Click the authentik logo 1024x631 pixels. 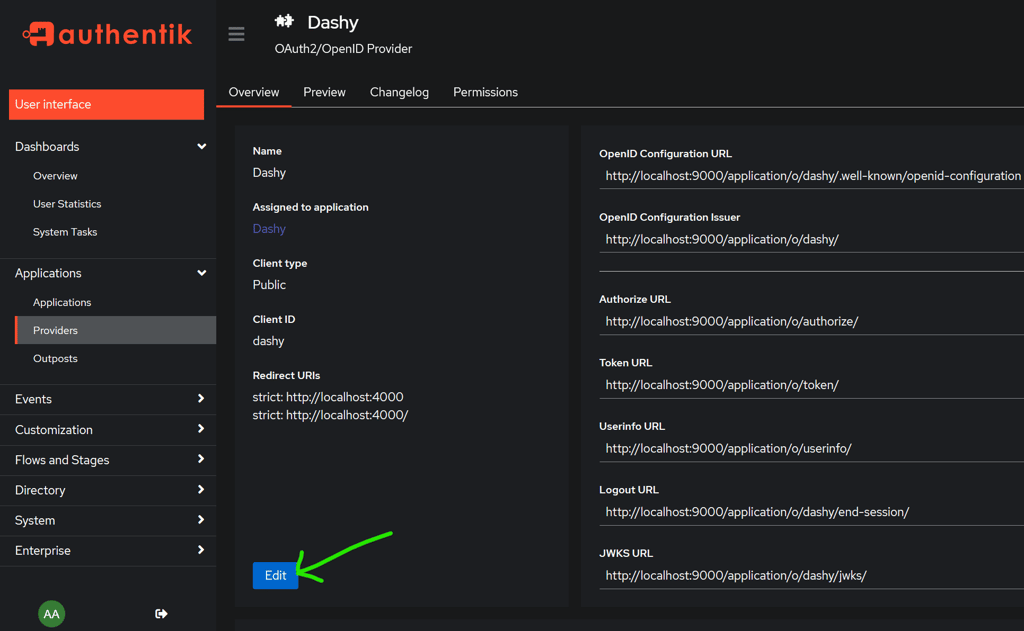click(108, 34)
